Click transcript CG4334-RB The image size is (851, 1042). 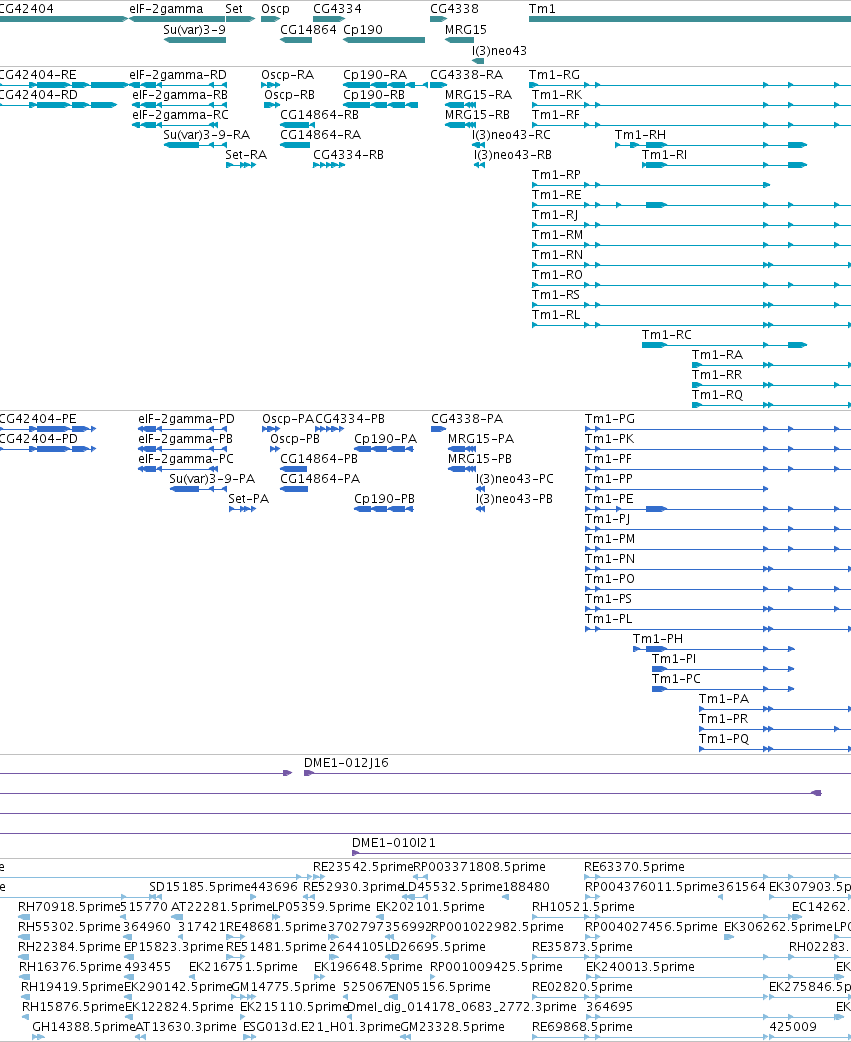coord(348,155)
